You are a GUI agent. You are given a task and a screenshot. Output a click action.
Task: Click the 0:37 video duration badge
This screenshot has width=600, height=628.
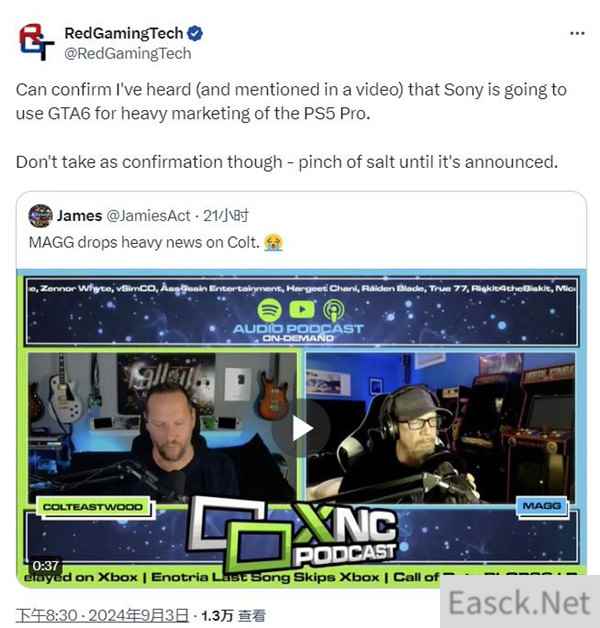[45, 566]
